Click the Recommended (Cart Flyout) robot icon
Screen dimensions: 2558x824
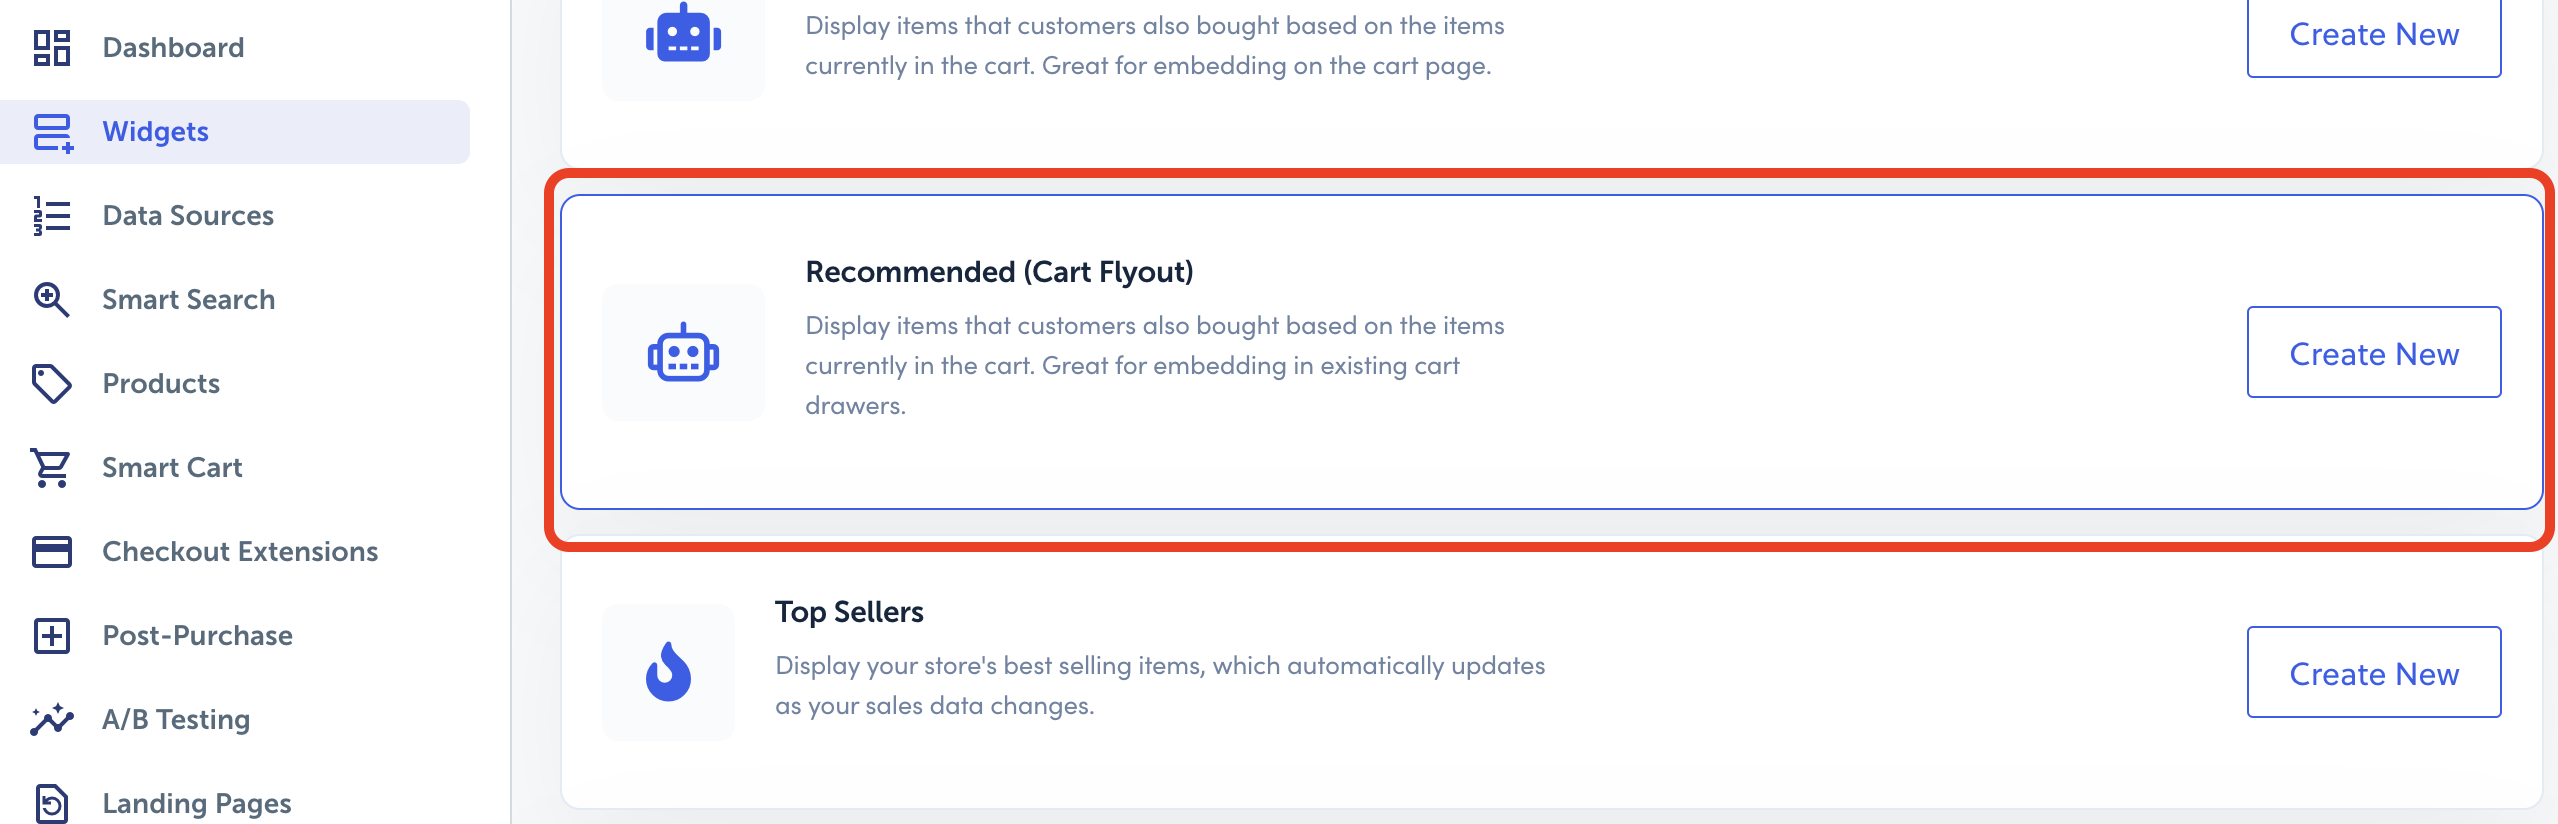tap(683, 353)
